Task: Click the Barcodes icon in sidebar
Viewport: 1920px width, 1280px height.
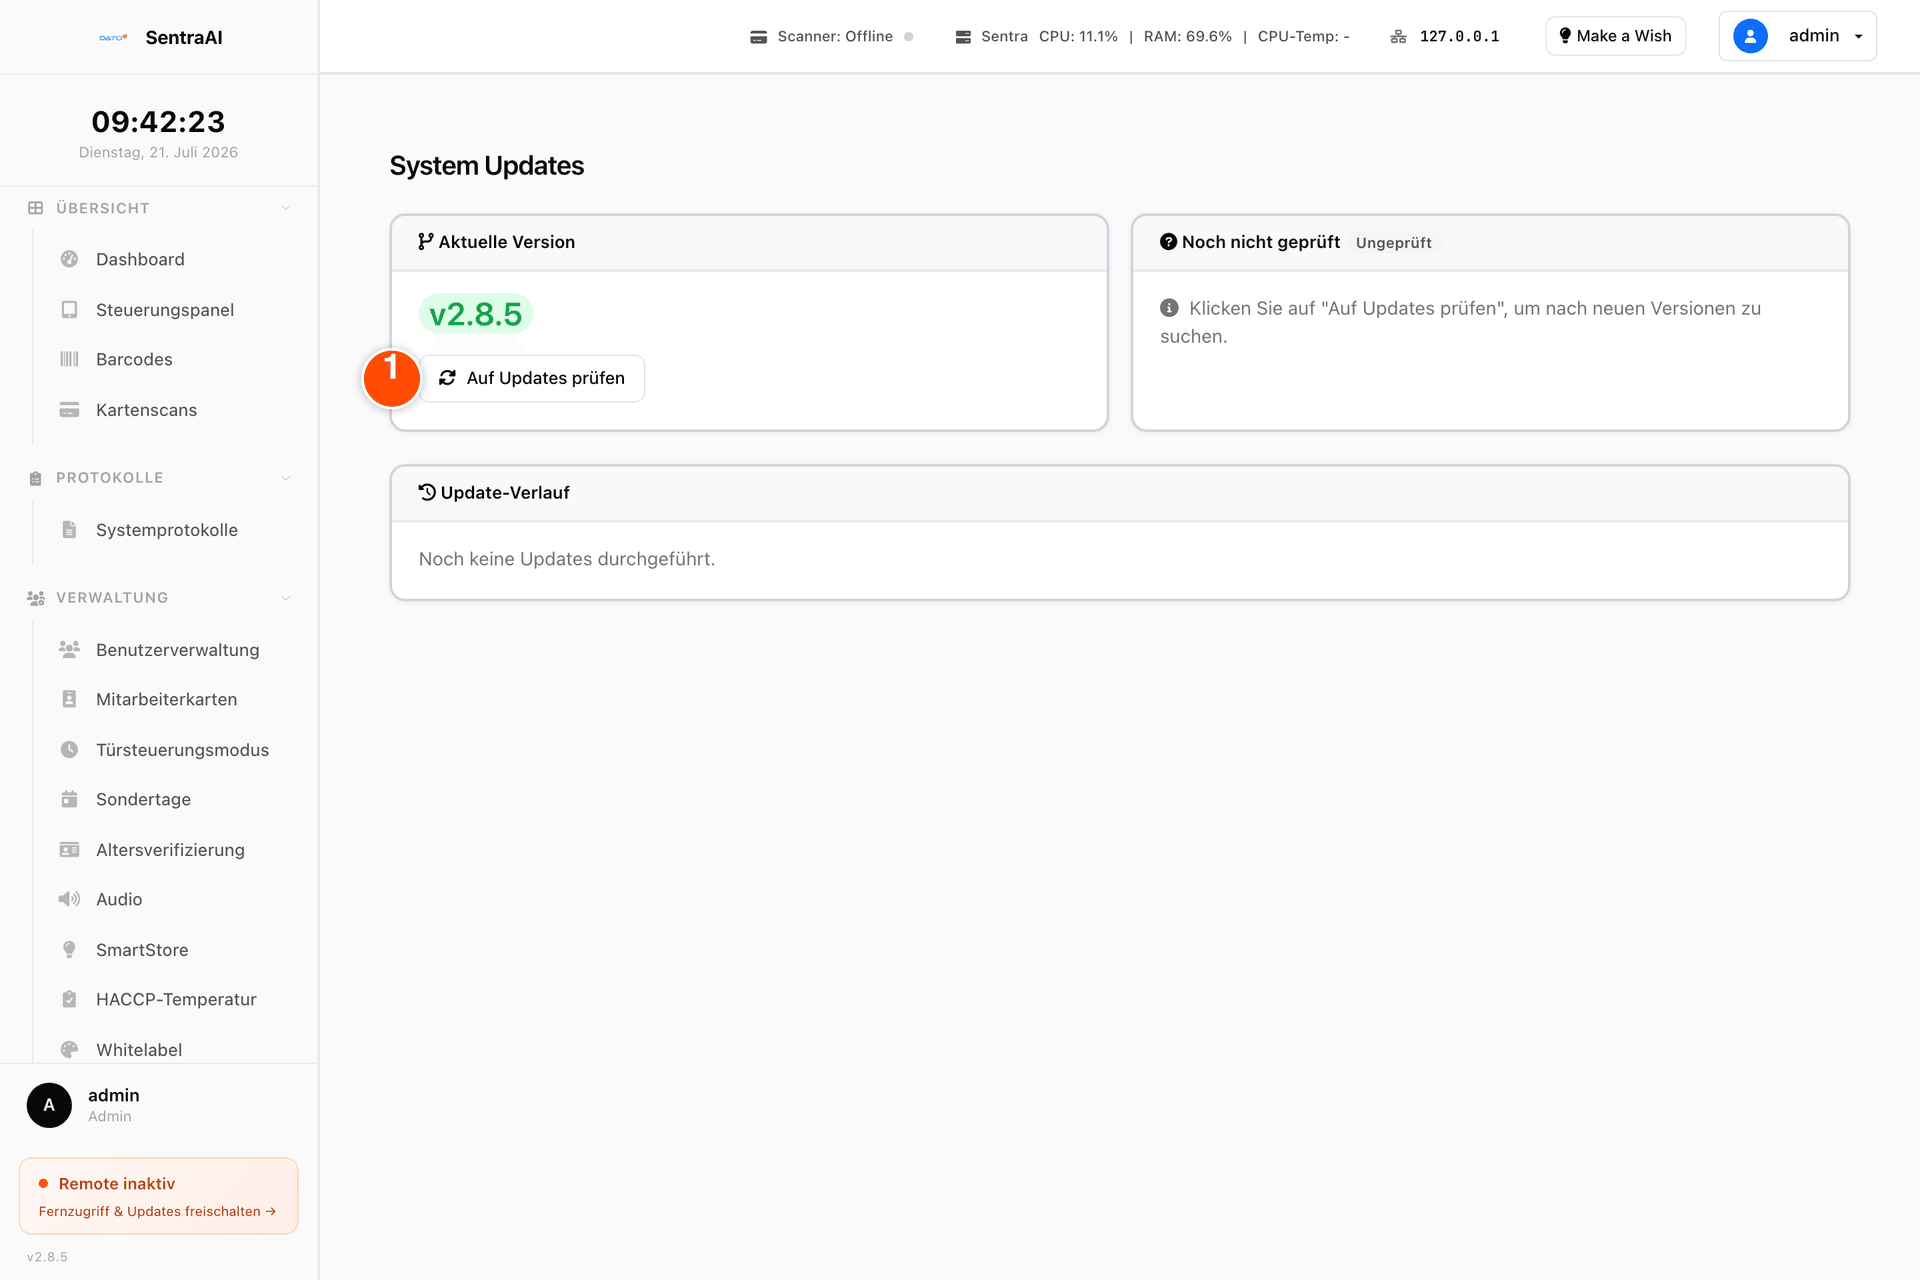Action: 69,359
